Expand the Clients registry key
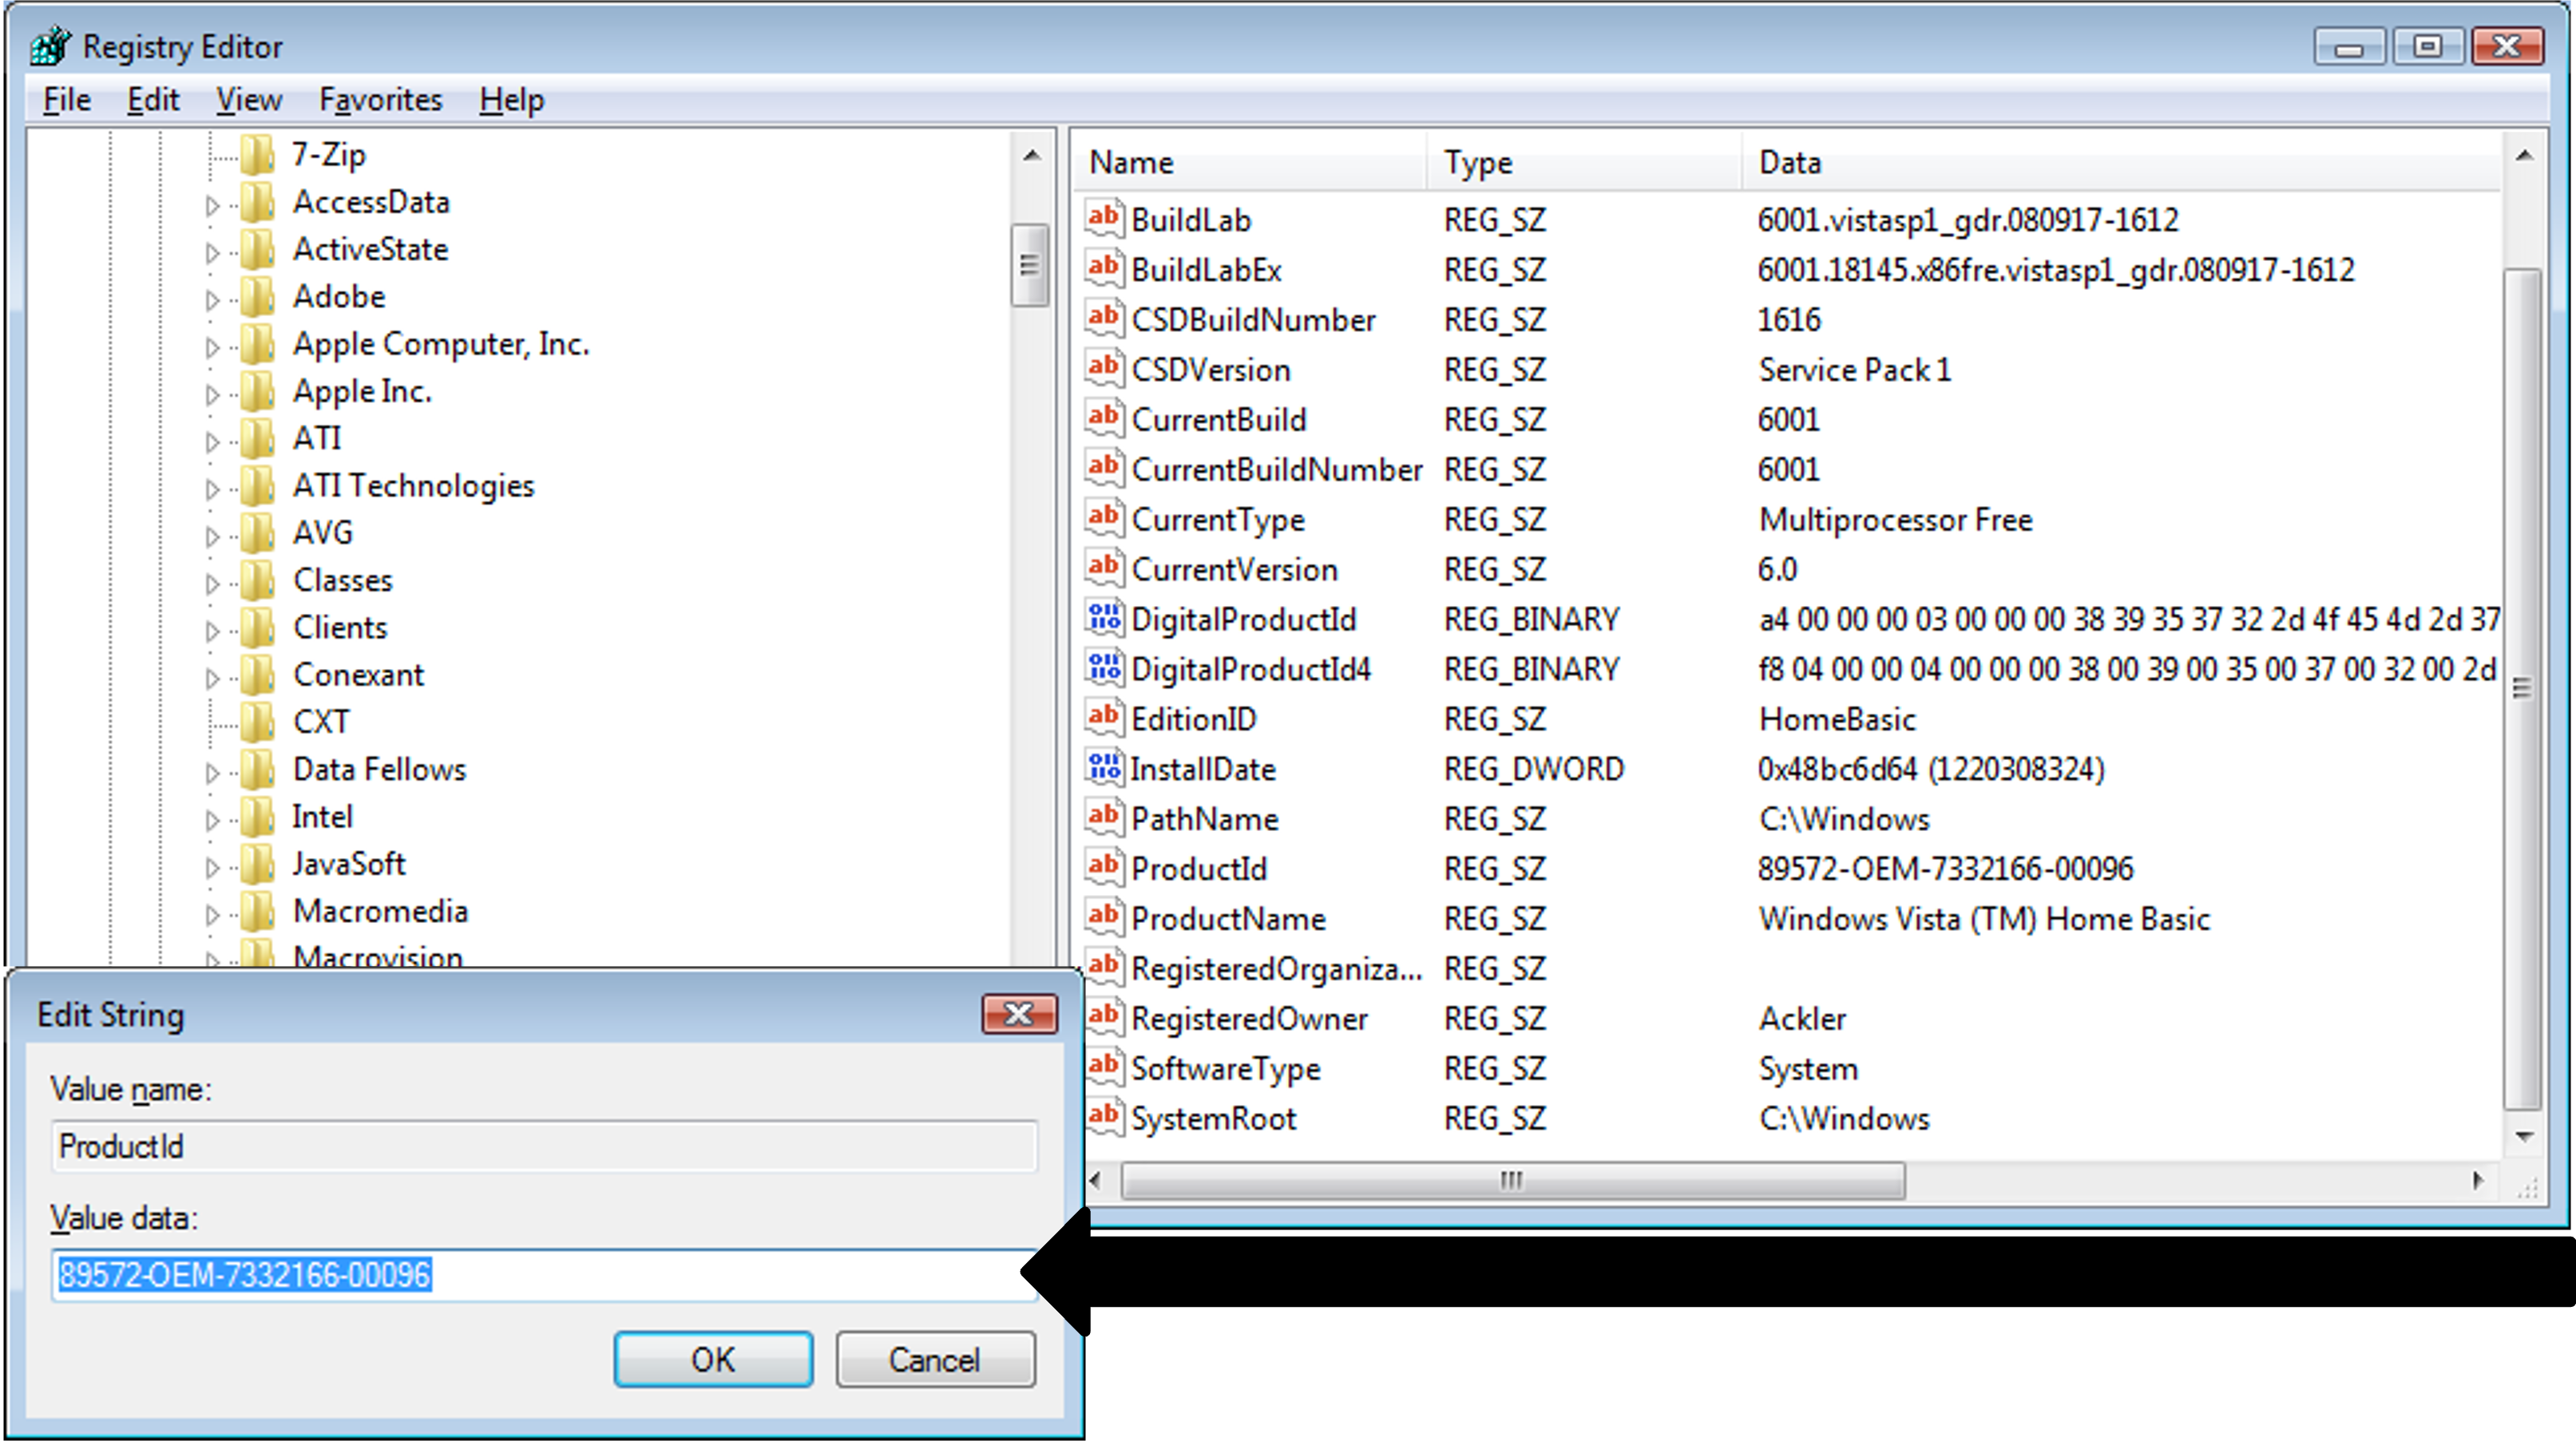Image resolution: width=2576 pixels, height=1441 pixels. point(212,630)
